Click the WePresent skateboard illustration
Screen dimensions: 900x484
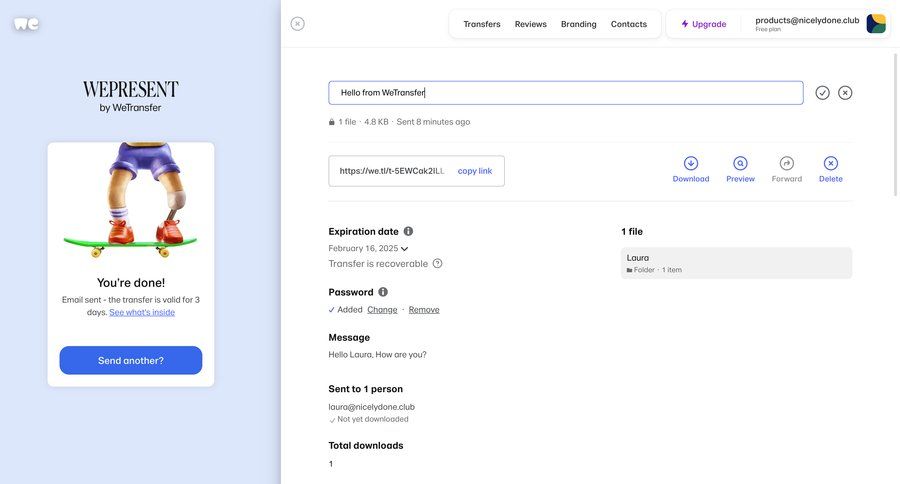pyautogui.click(x=131, y=200)
